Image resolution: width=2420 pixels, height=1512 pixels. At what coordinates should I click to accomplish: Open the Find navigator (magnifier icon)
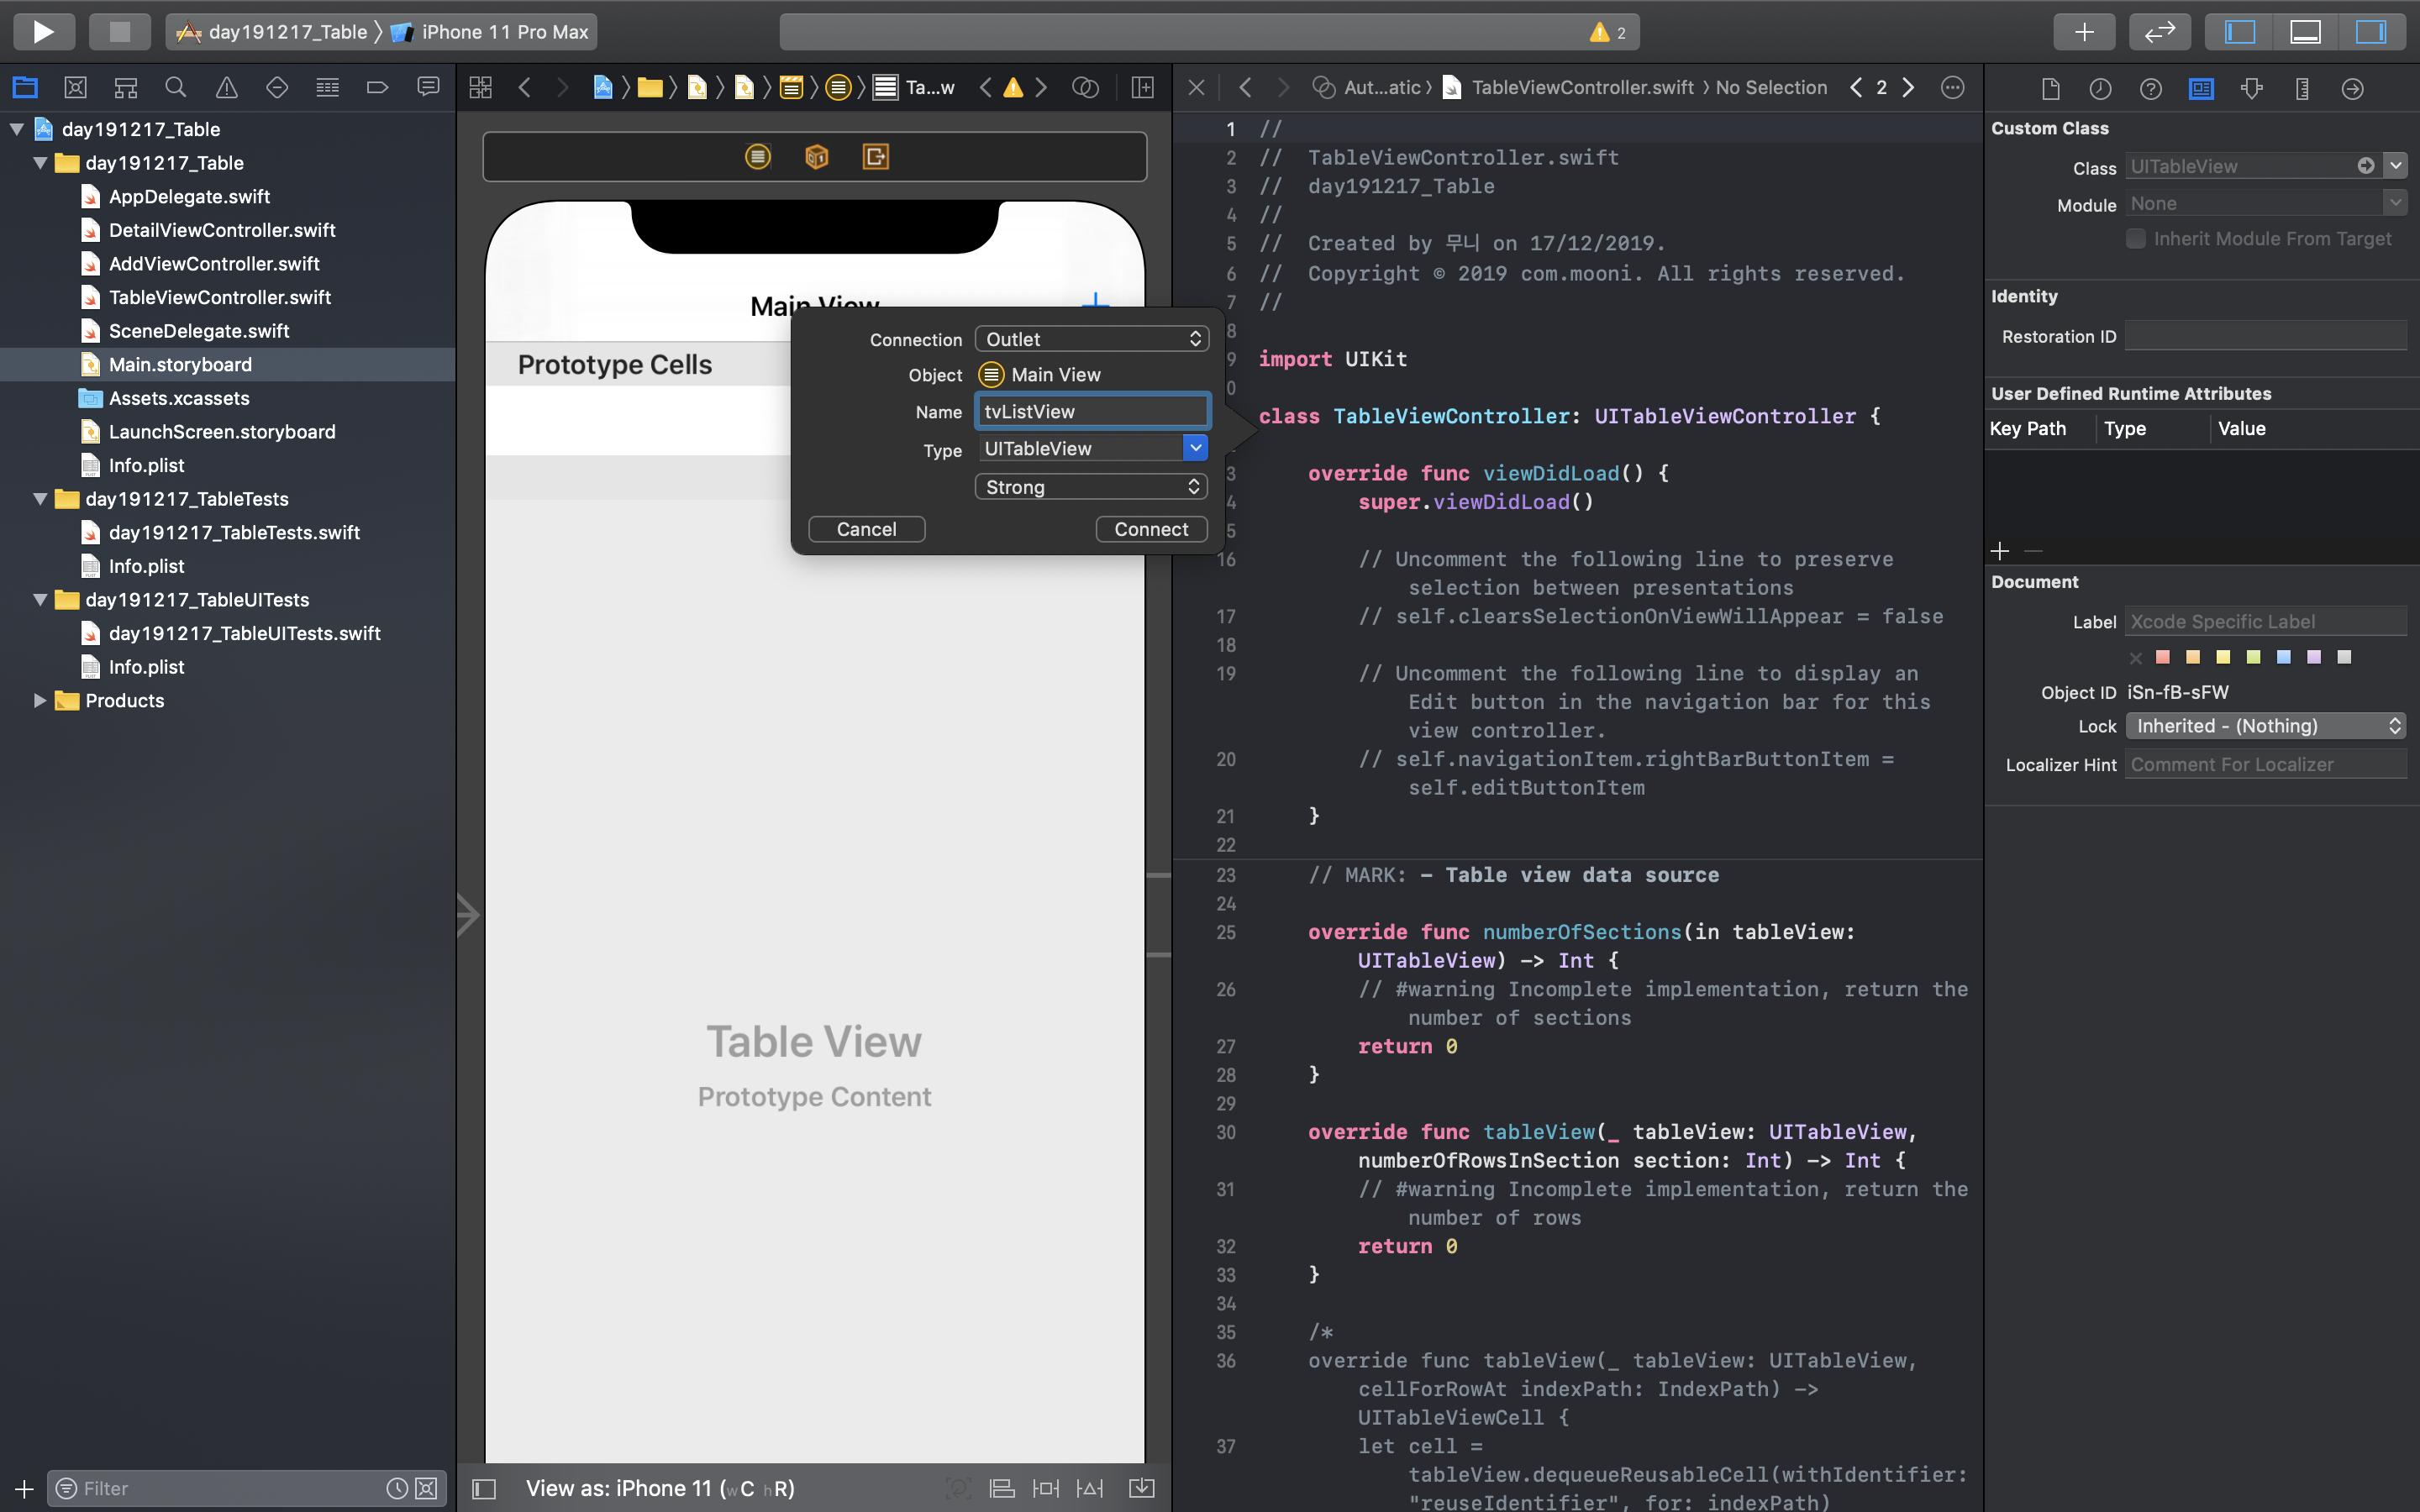(176, 88)
